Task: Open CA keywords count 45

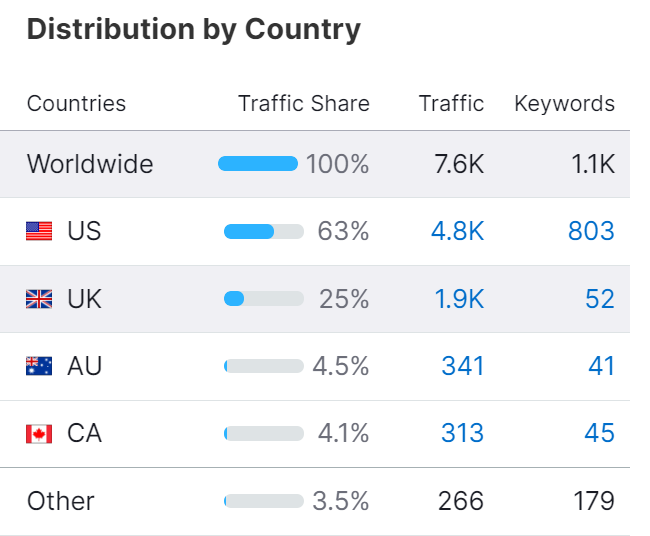Action: pos(600,434)
